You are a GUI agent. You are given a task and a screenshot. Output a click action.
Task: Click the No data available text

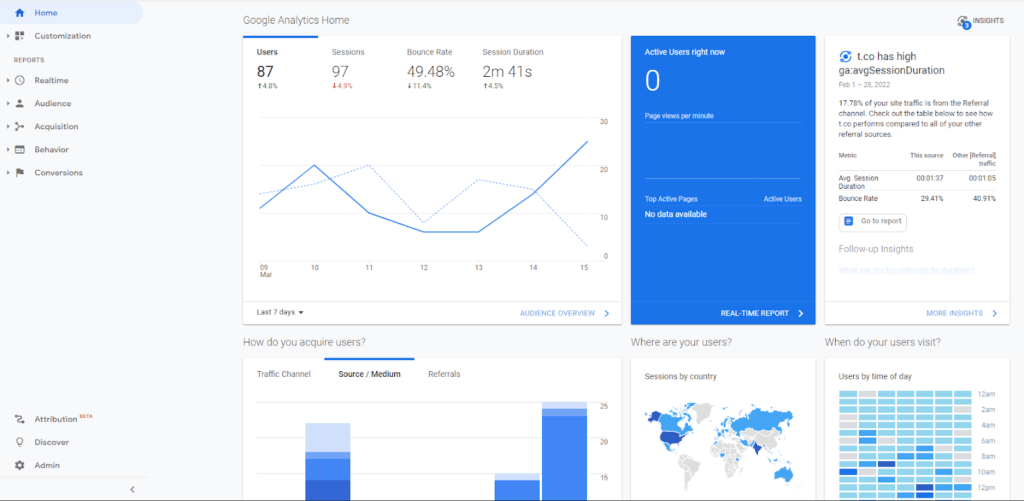[675, 214]
